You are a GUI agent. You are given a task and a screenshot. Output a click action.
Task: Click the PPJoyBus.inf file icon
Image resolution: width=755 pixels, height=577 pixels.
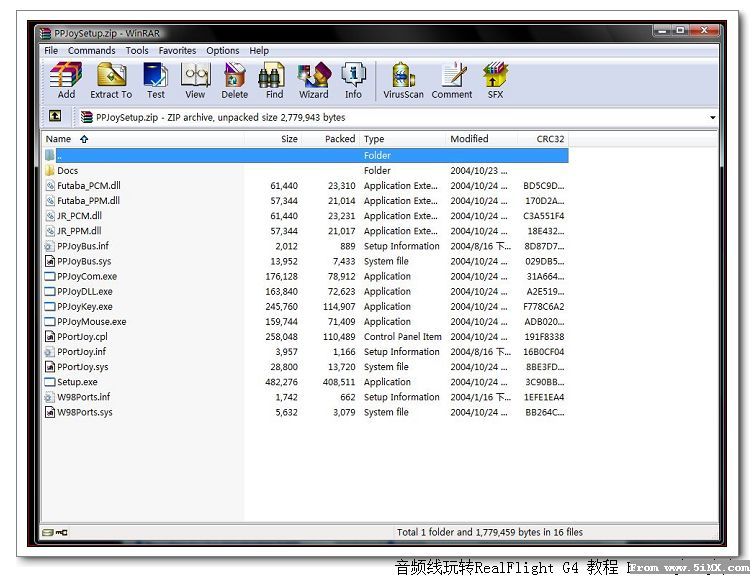click(50, 246)
